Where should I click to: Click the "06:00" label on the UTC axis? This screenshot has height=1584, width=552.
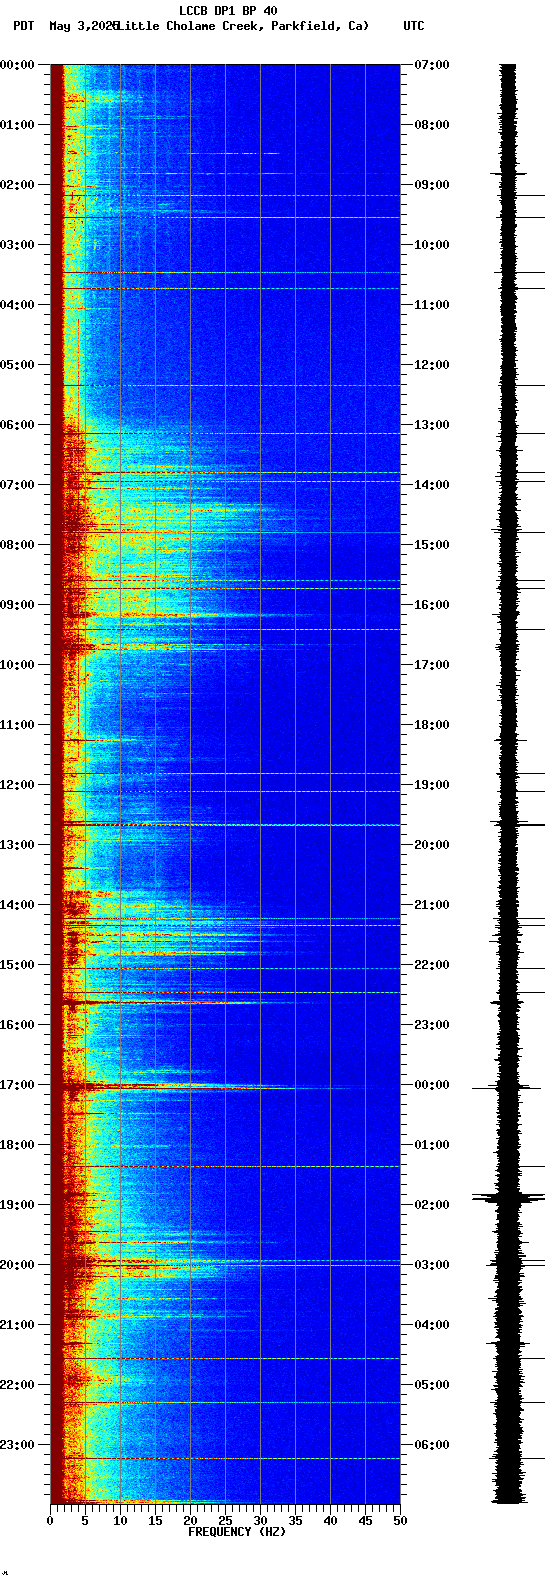[x=432, y=1445]
